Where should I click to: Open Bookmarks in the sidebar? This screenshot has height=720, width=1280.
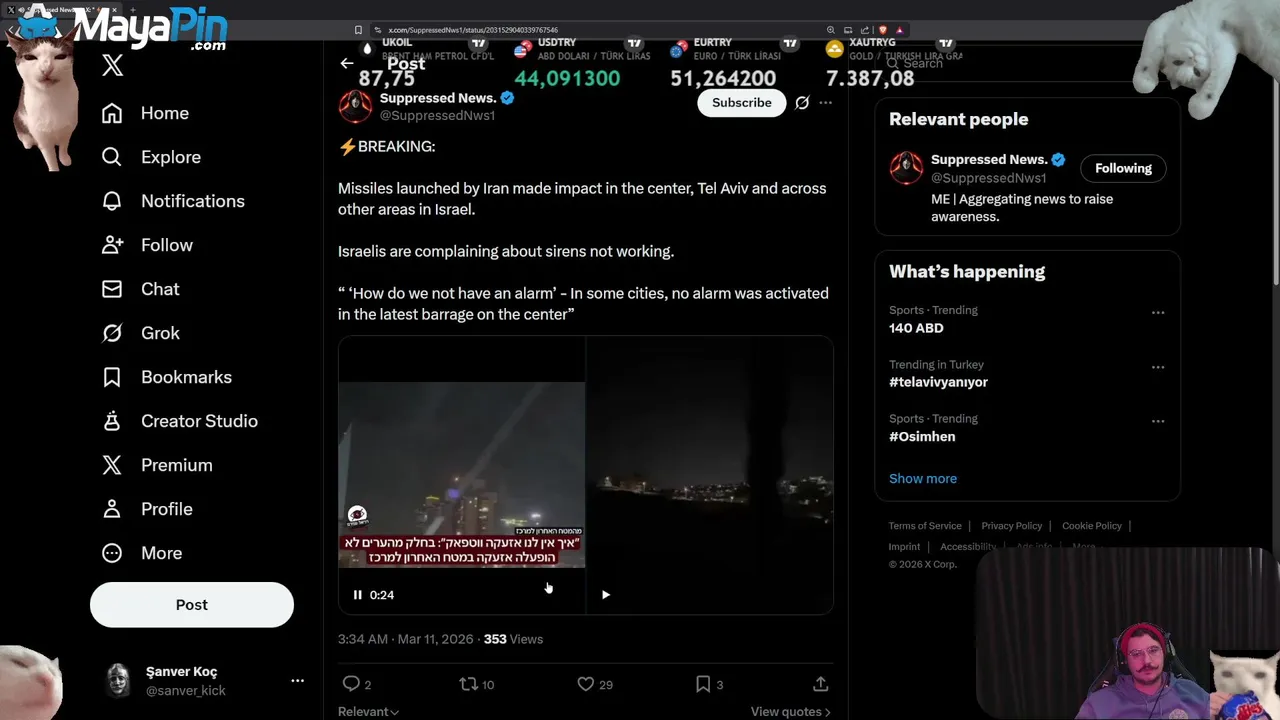tap(167, 377)
